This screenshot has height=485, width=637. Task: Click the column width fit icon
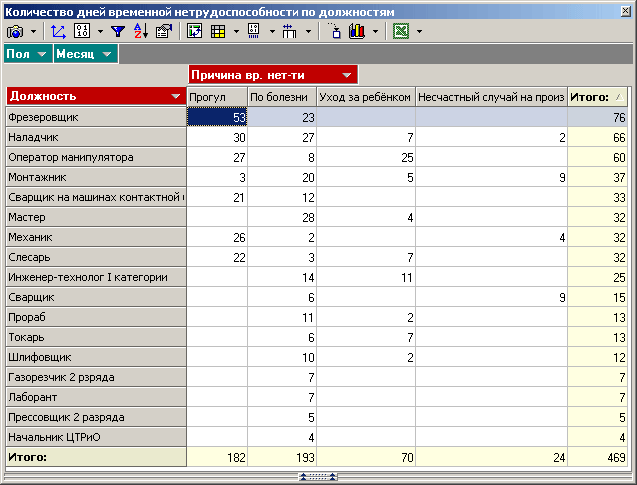click(x=289, y=31)
